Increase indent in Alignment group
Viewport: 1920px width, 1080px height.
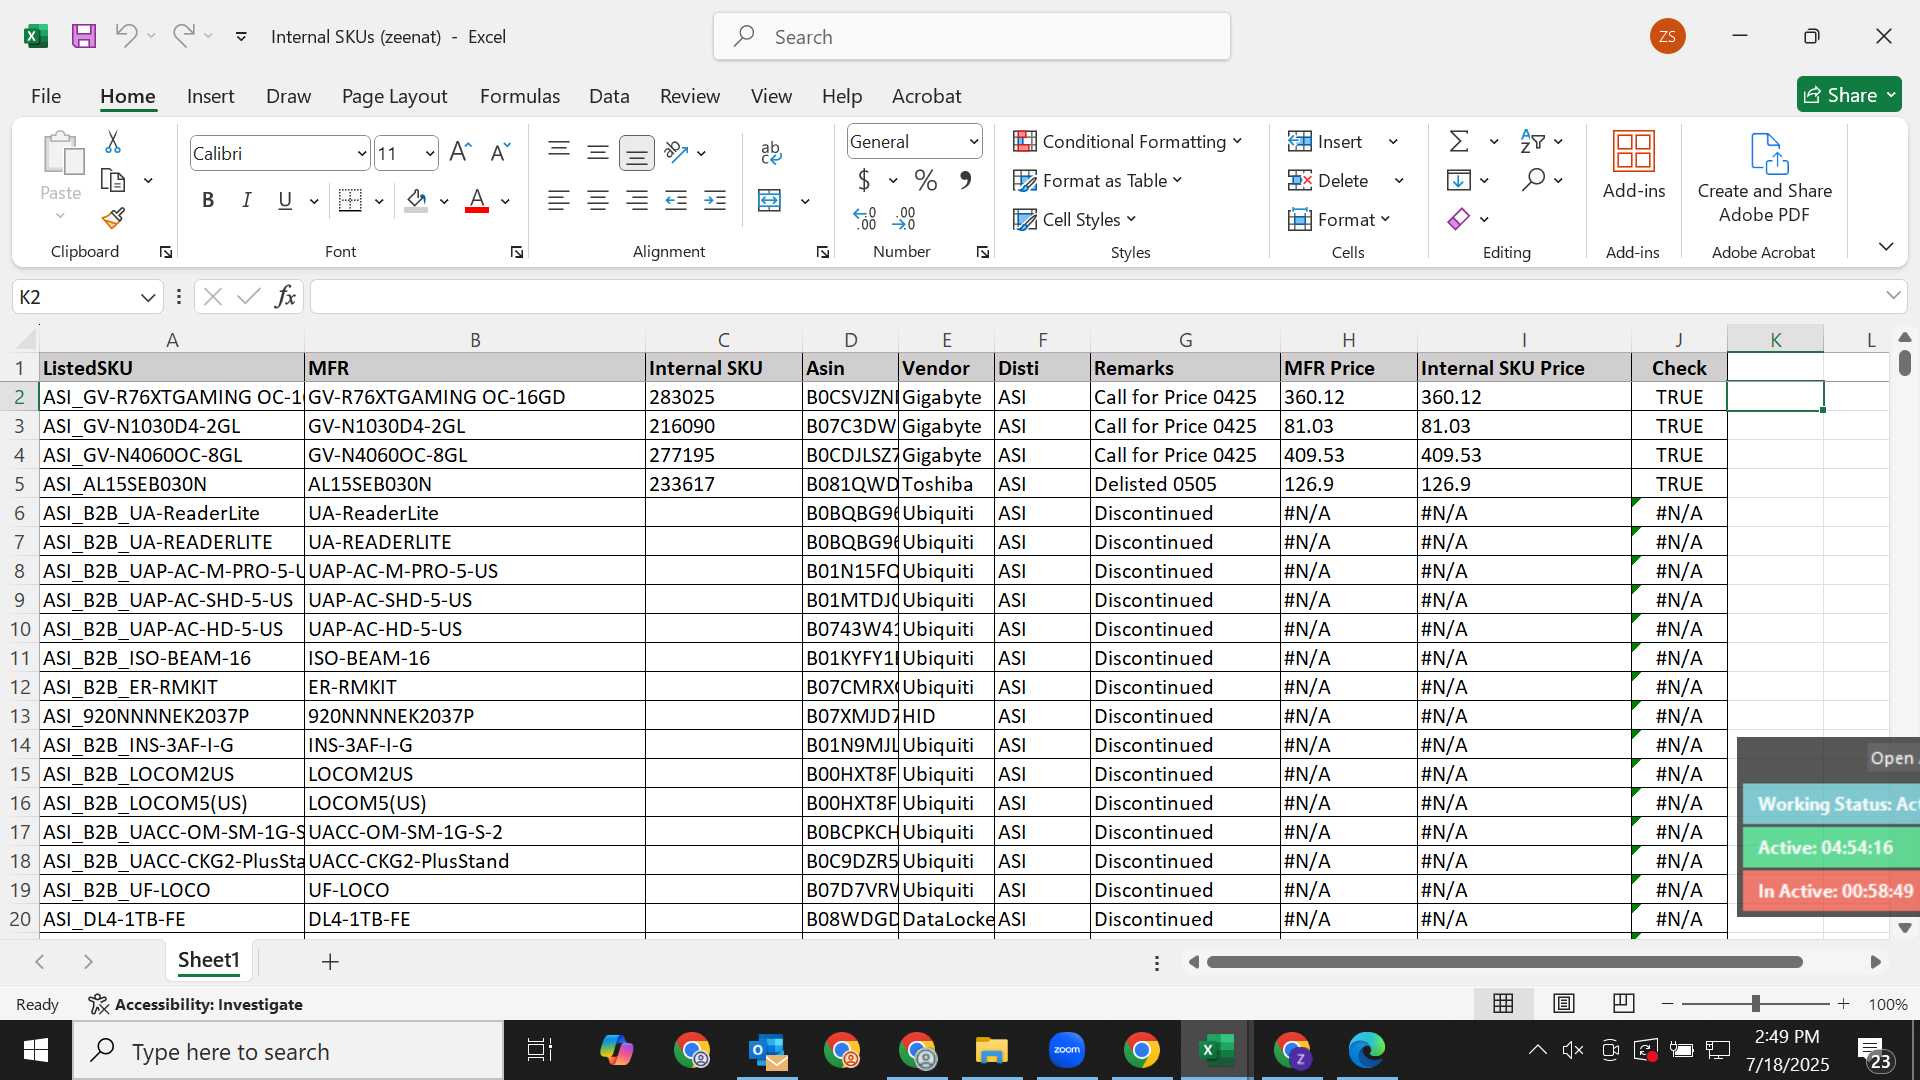point(715,200)
